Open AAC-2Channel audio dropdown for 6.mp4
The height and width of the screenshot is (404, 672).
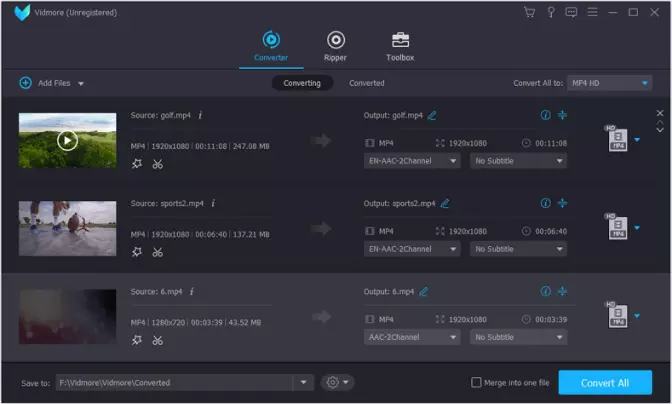pyautogui.click(x=412, y=337)
